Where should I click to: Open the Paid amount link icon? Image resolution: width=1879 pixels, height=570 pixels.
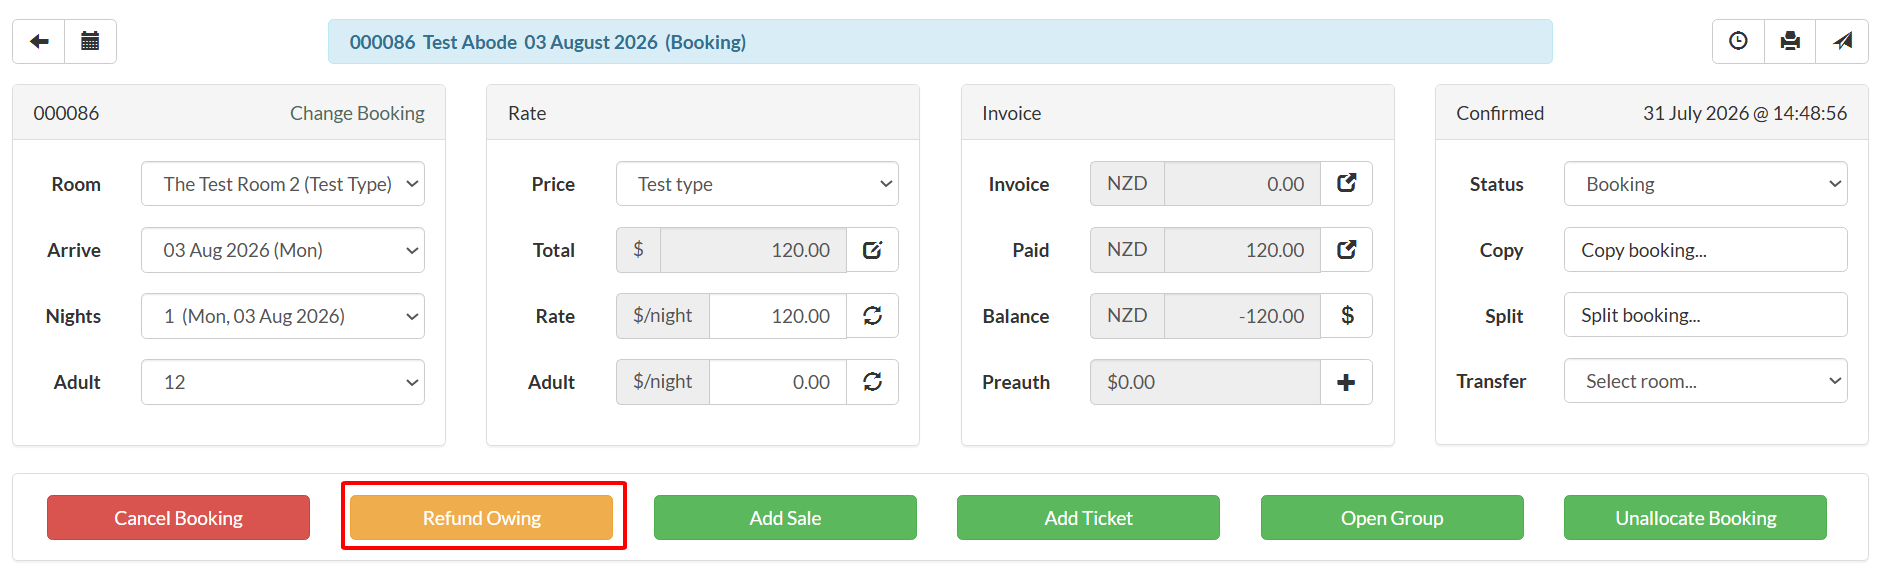[x=1346, y=249]
